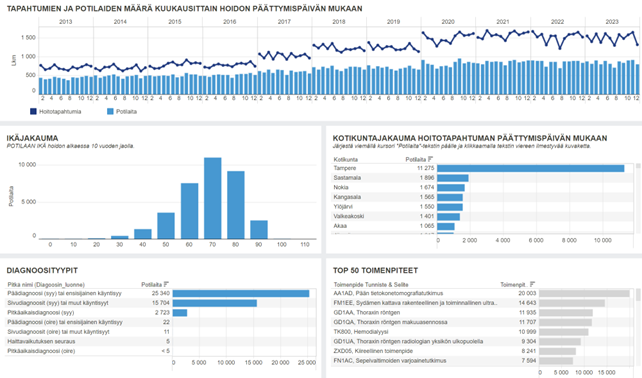Image resolution: width=642 pixels, height=378 pixels.
Task: Select the age 80 histogram bar
Action: click(236, 205)
